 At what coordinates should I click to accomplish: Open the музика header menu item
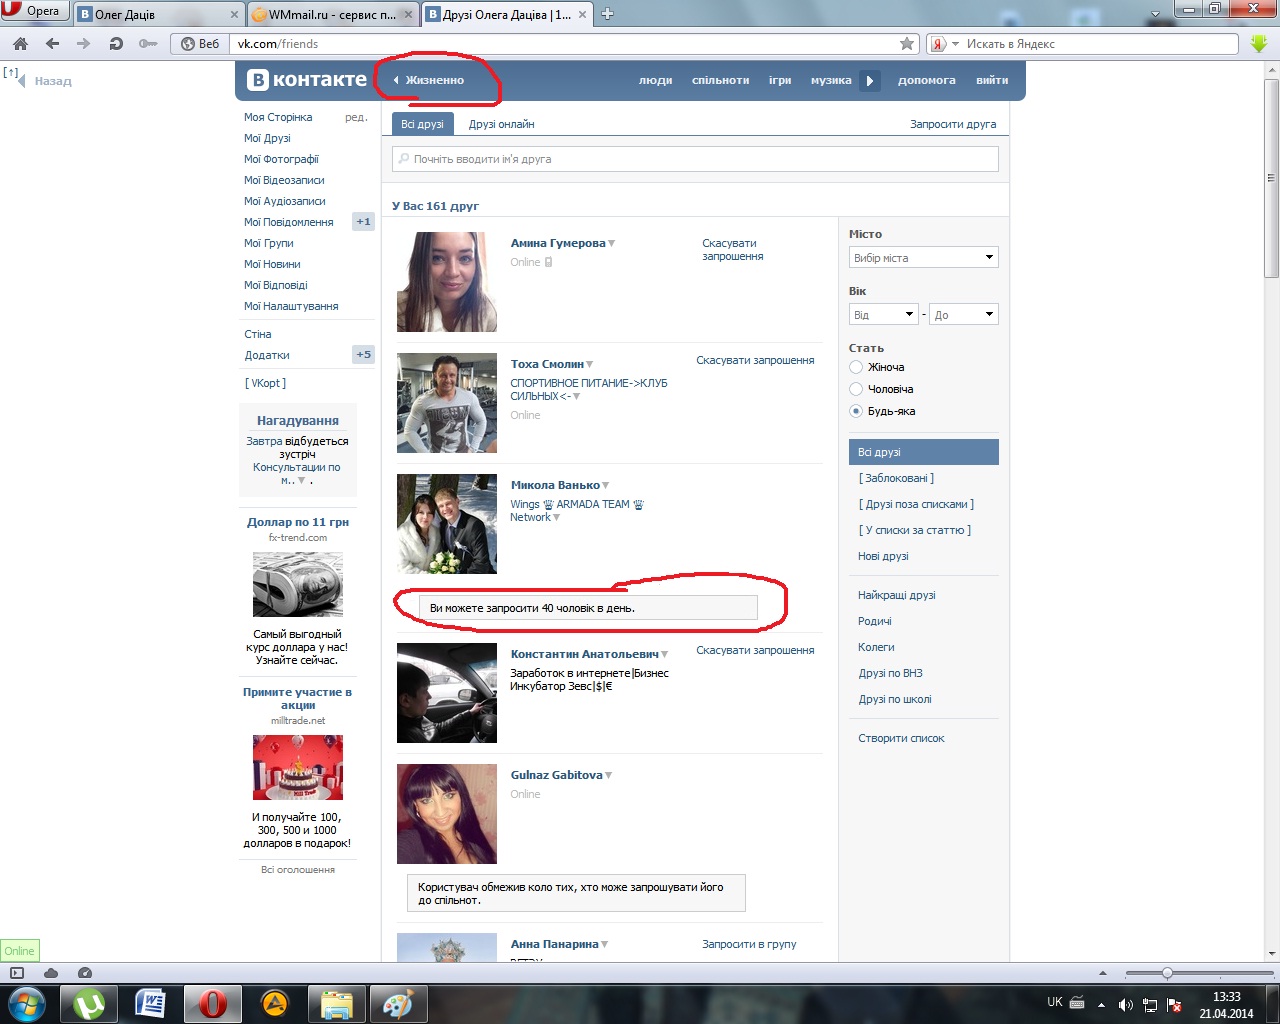[x=831, y=80]
